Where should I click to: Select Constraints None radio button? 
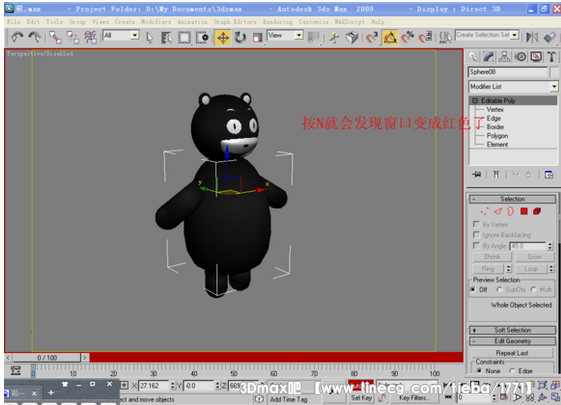tap(479, 371)
